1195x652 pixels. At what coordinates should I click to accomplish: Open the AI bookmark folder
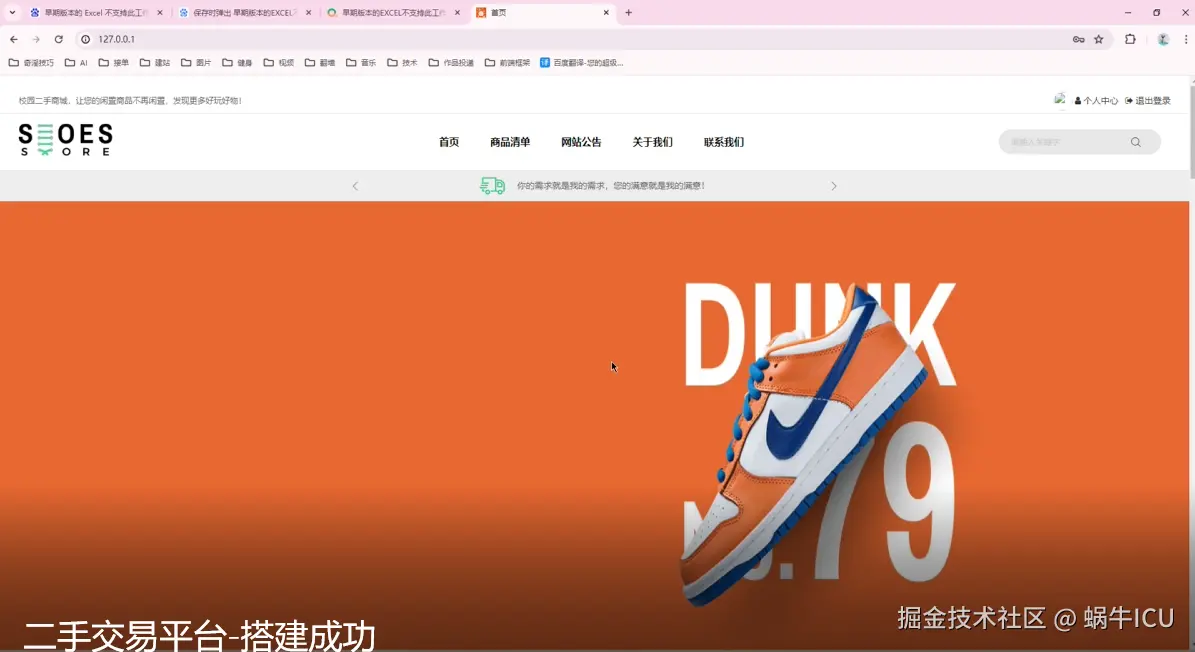(76, 62)
